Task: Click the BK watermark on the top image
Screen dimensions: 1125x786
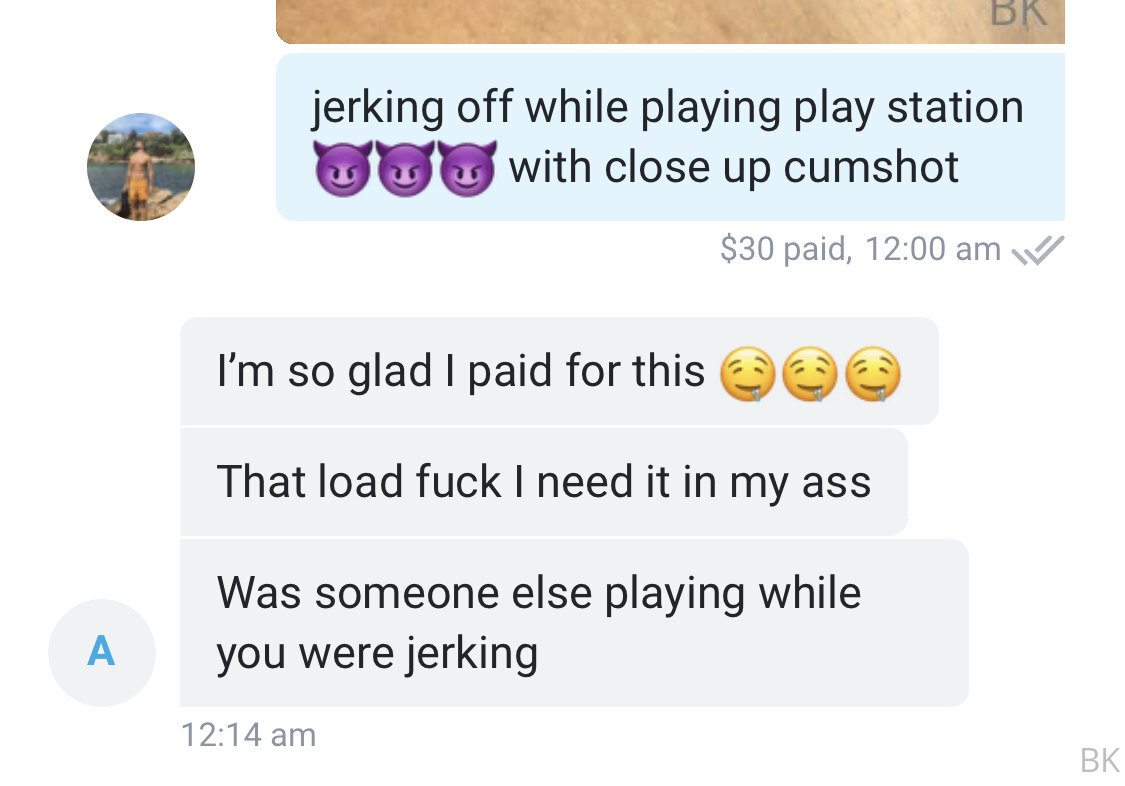Action: [x=1019, y=12]
